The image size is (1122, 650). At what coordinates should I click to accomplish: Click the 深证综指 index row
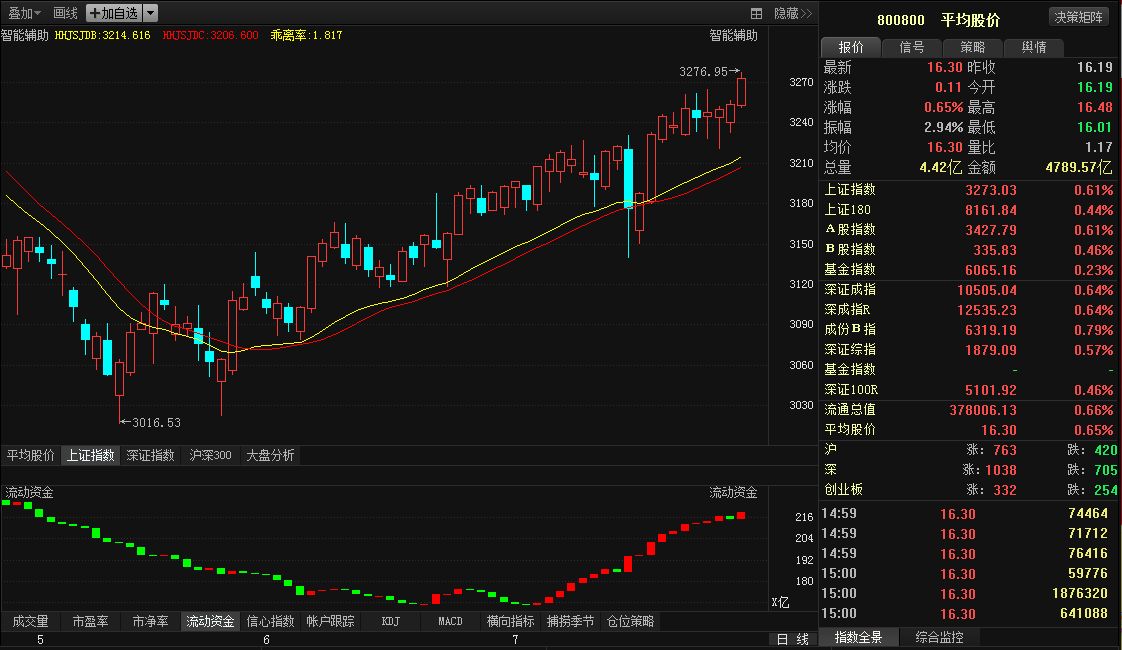pos(969,350)
